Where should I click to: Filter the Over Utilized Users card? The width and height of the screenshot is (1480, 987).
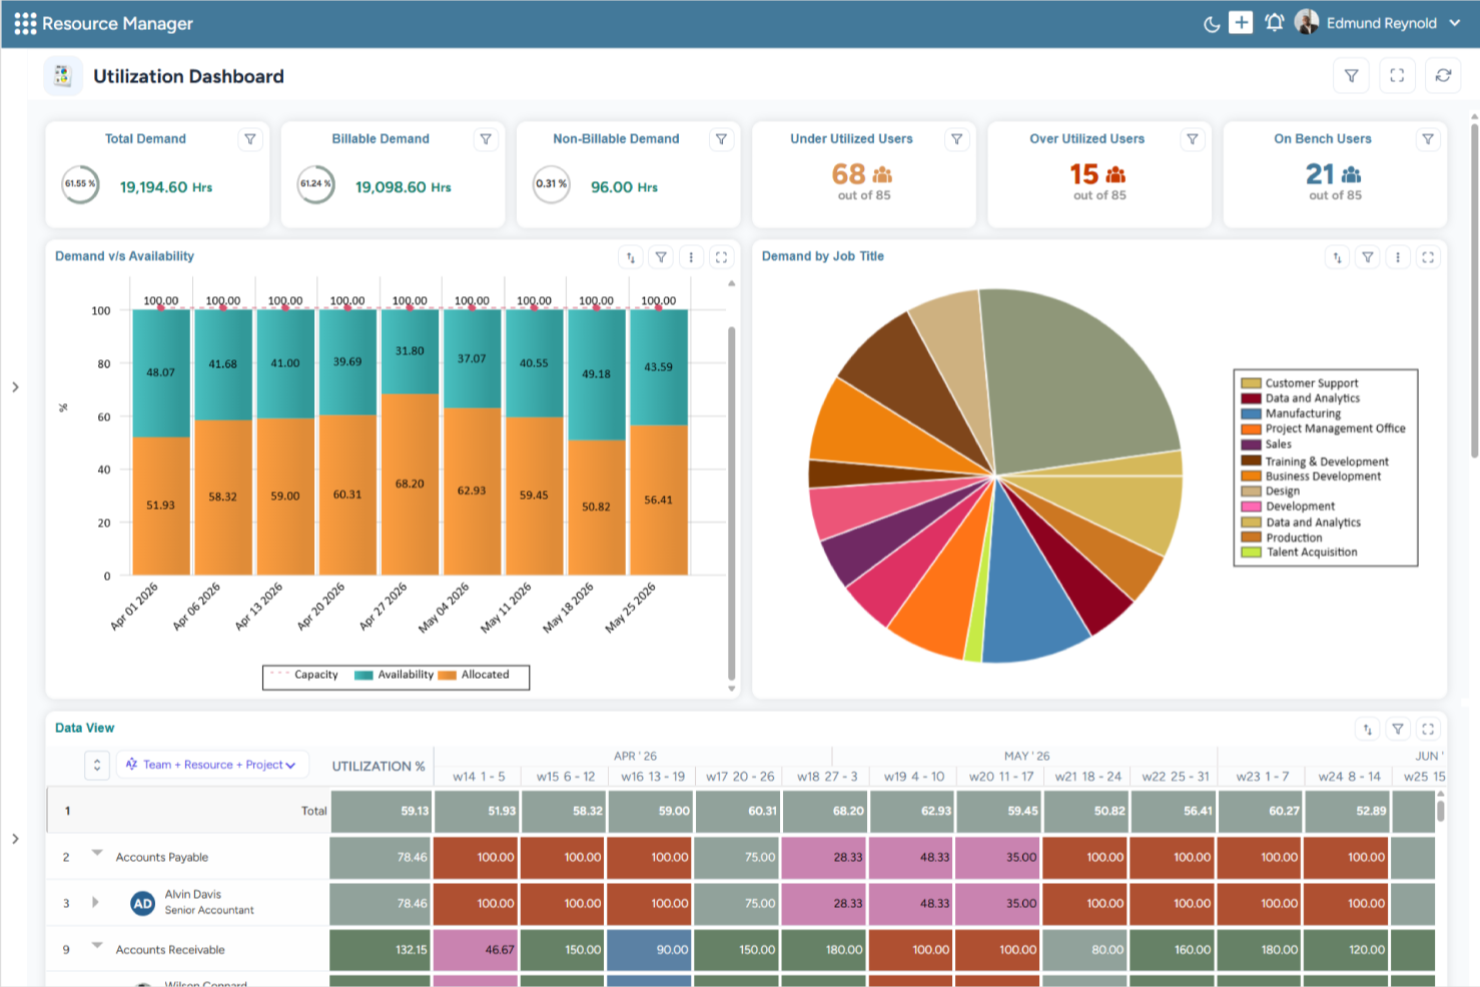(1192, 139)
